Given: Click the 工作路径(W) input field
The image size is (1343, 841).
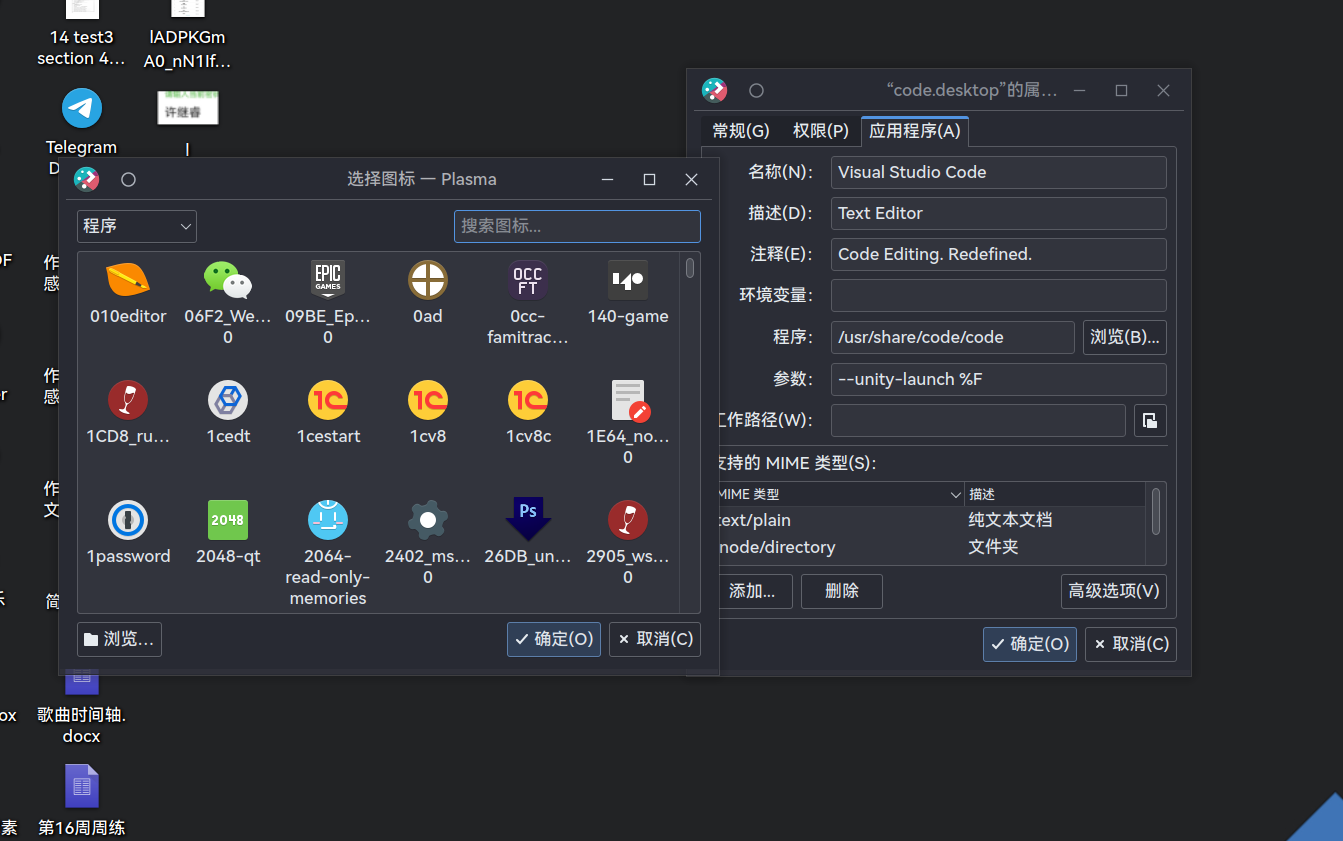Looking at the screenshot, I should pyautogui.click(x=978, y=420).
